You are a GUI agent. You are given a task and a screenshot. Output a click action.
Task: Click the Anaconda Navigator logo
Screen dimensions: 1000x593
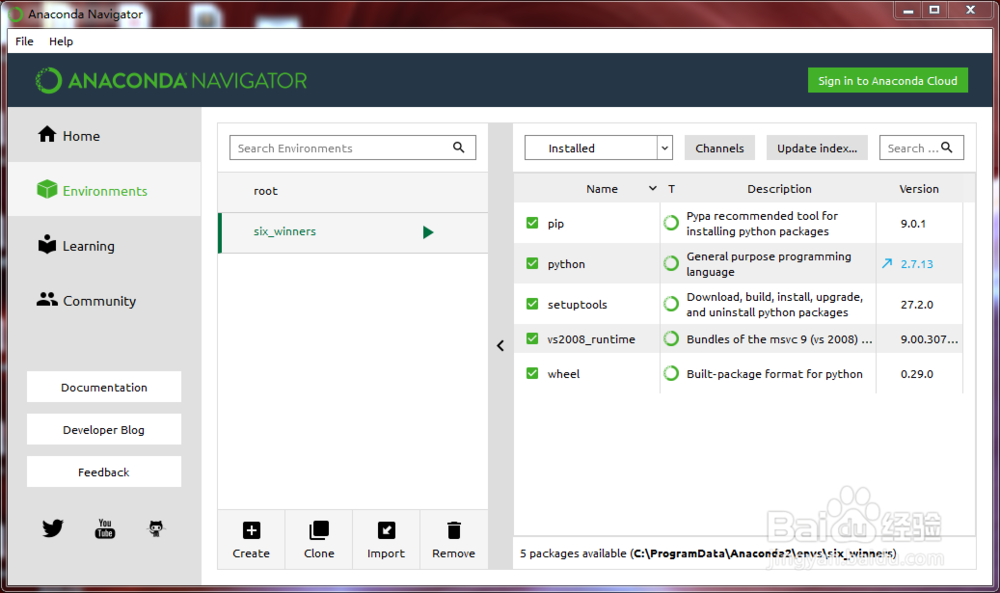point(171,81)
